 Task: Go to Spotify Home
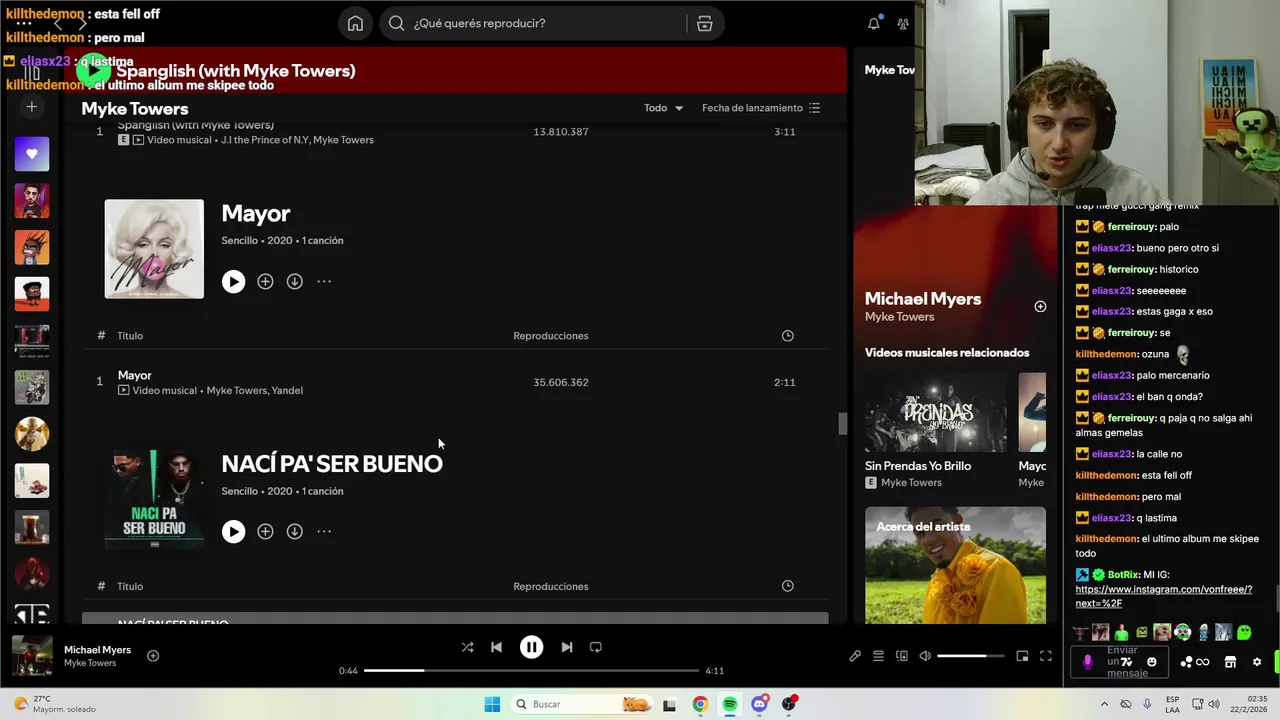(355, 23)
